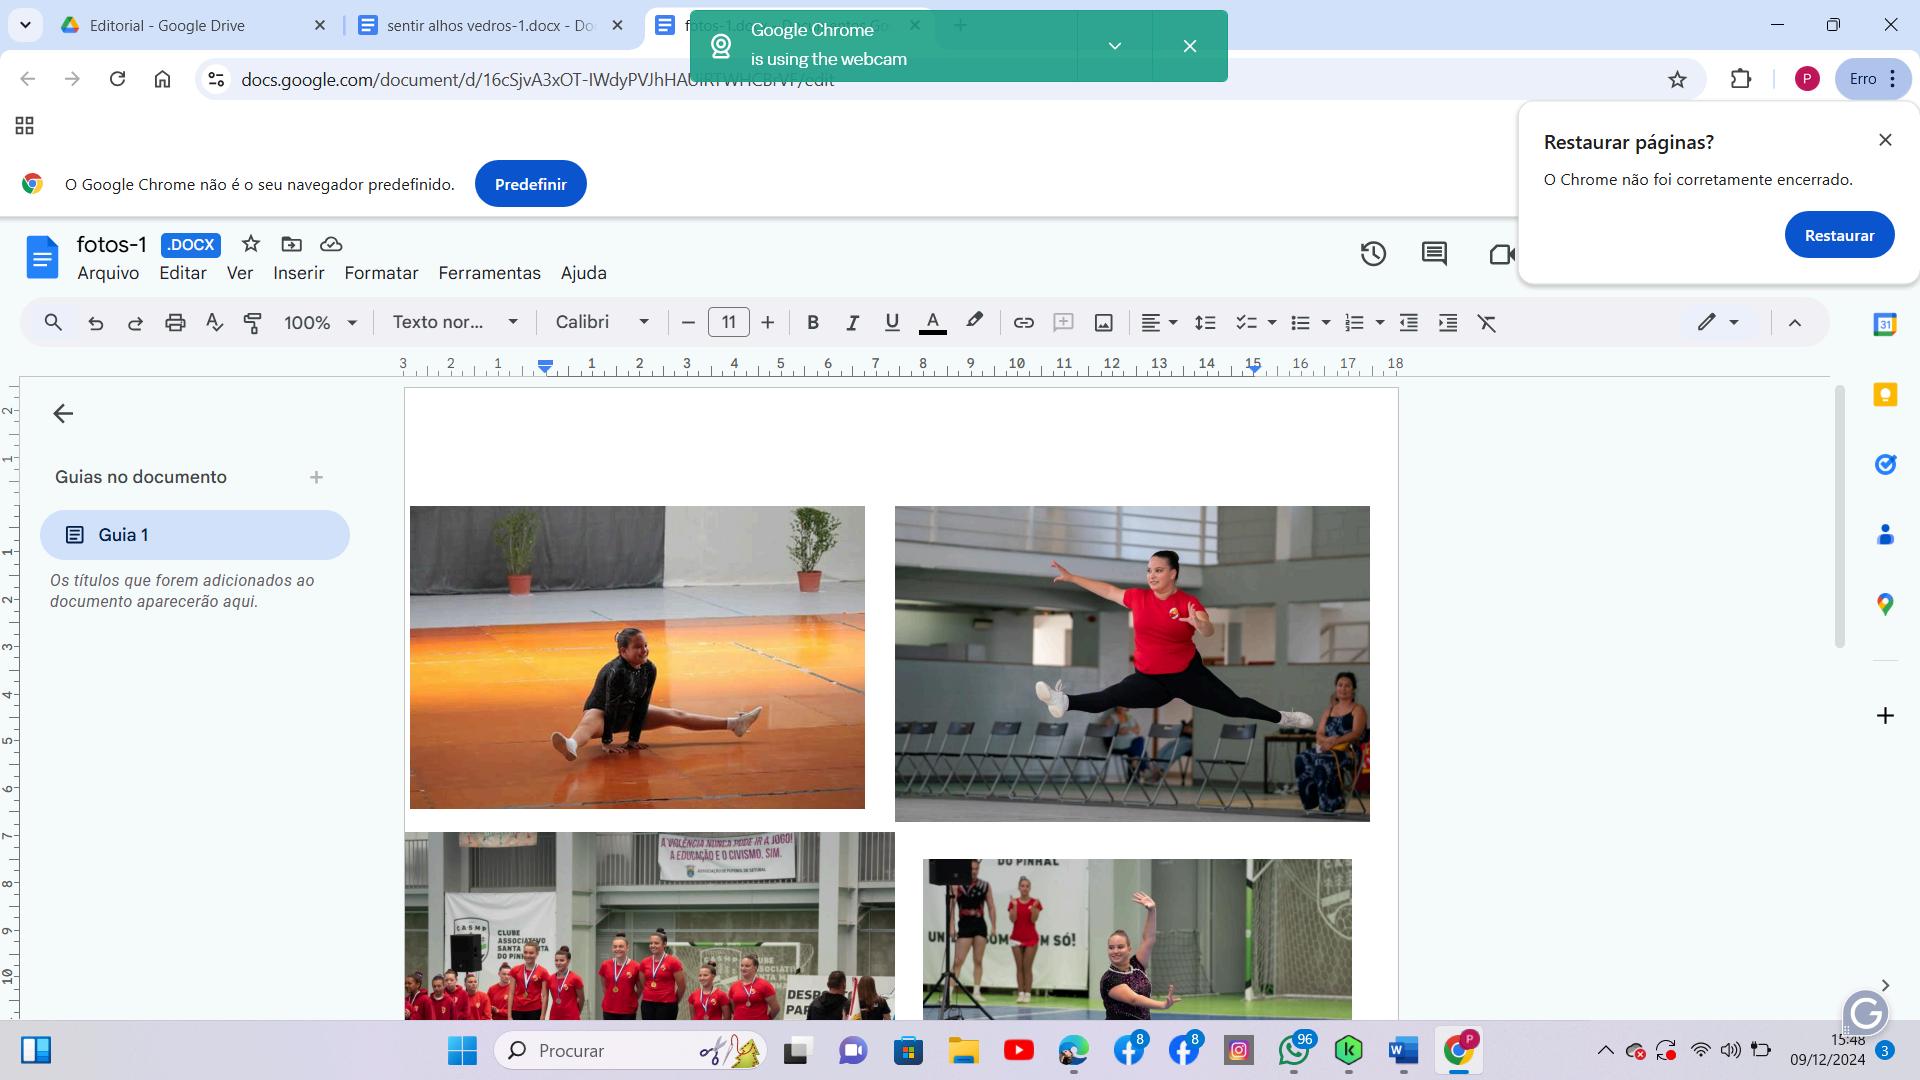Open the zoom 100% dropdown
The image size is (1920, 1080).
tap(320, 323)
